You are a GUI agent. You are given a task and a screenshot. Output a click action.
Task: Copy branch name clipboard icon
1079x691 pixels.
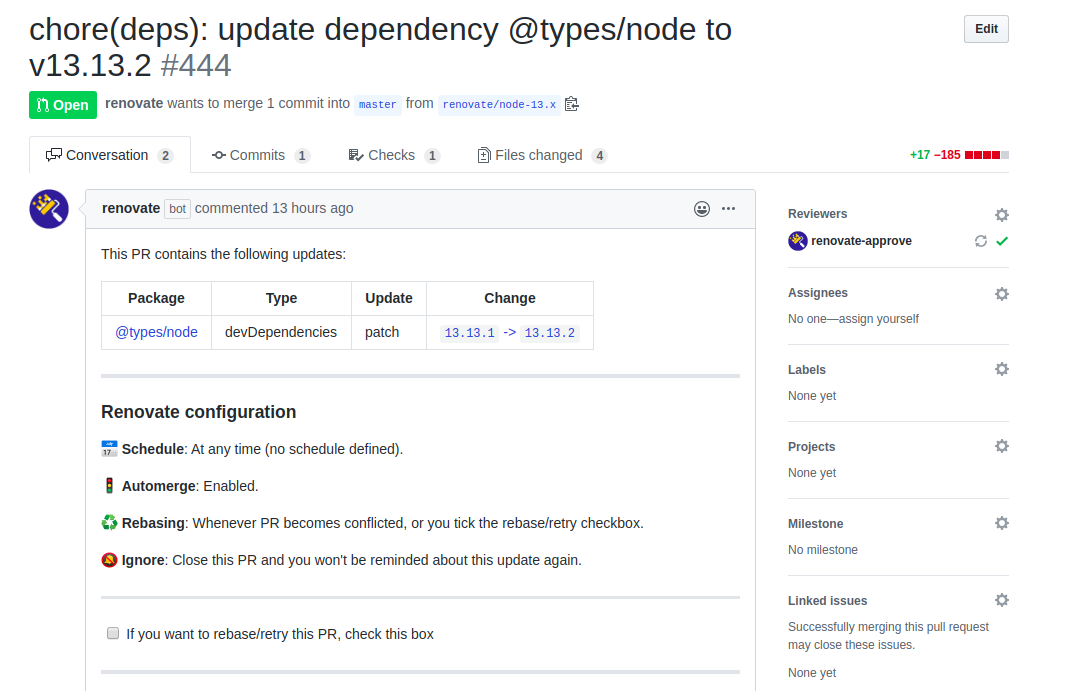(x=571, y=104)
